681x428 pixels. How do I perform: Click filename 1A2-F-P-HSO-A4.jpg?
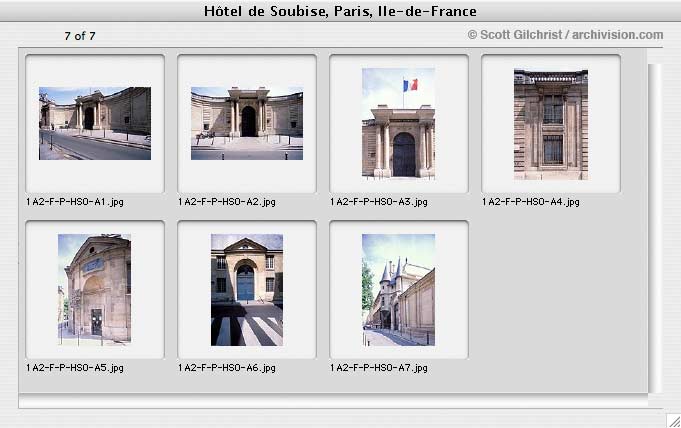pyautogui.click(x=531, y=202)
